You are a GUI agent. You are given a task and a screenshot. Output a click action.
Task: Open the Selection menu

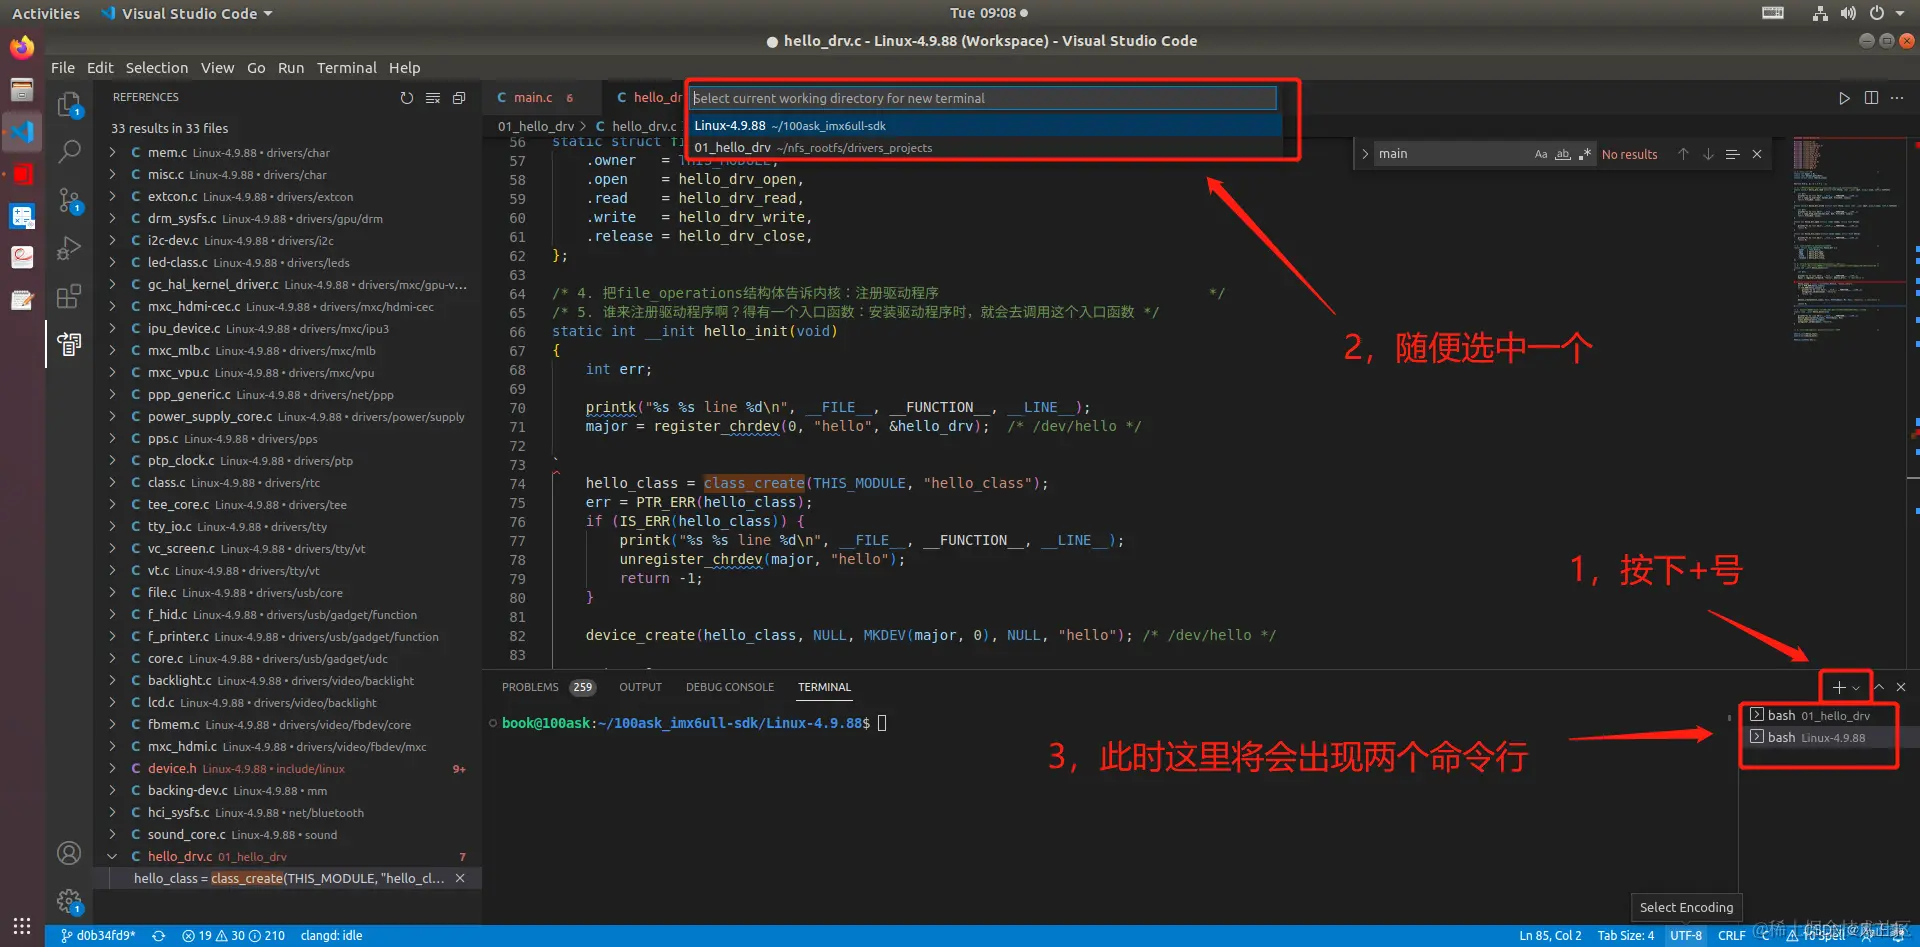click(x=157, y=68)
